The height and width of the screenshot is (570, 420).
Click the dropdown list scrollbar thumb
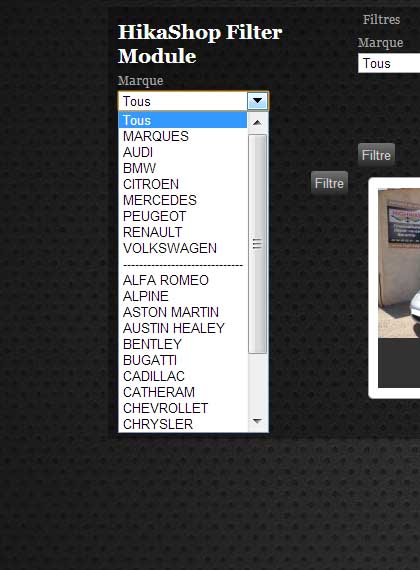coord(257,244)
